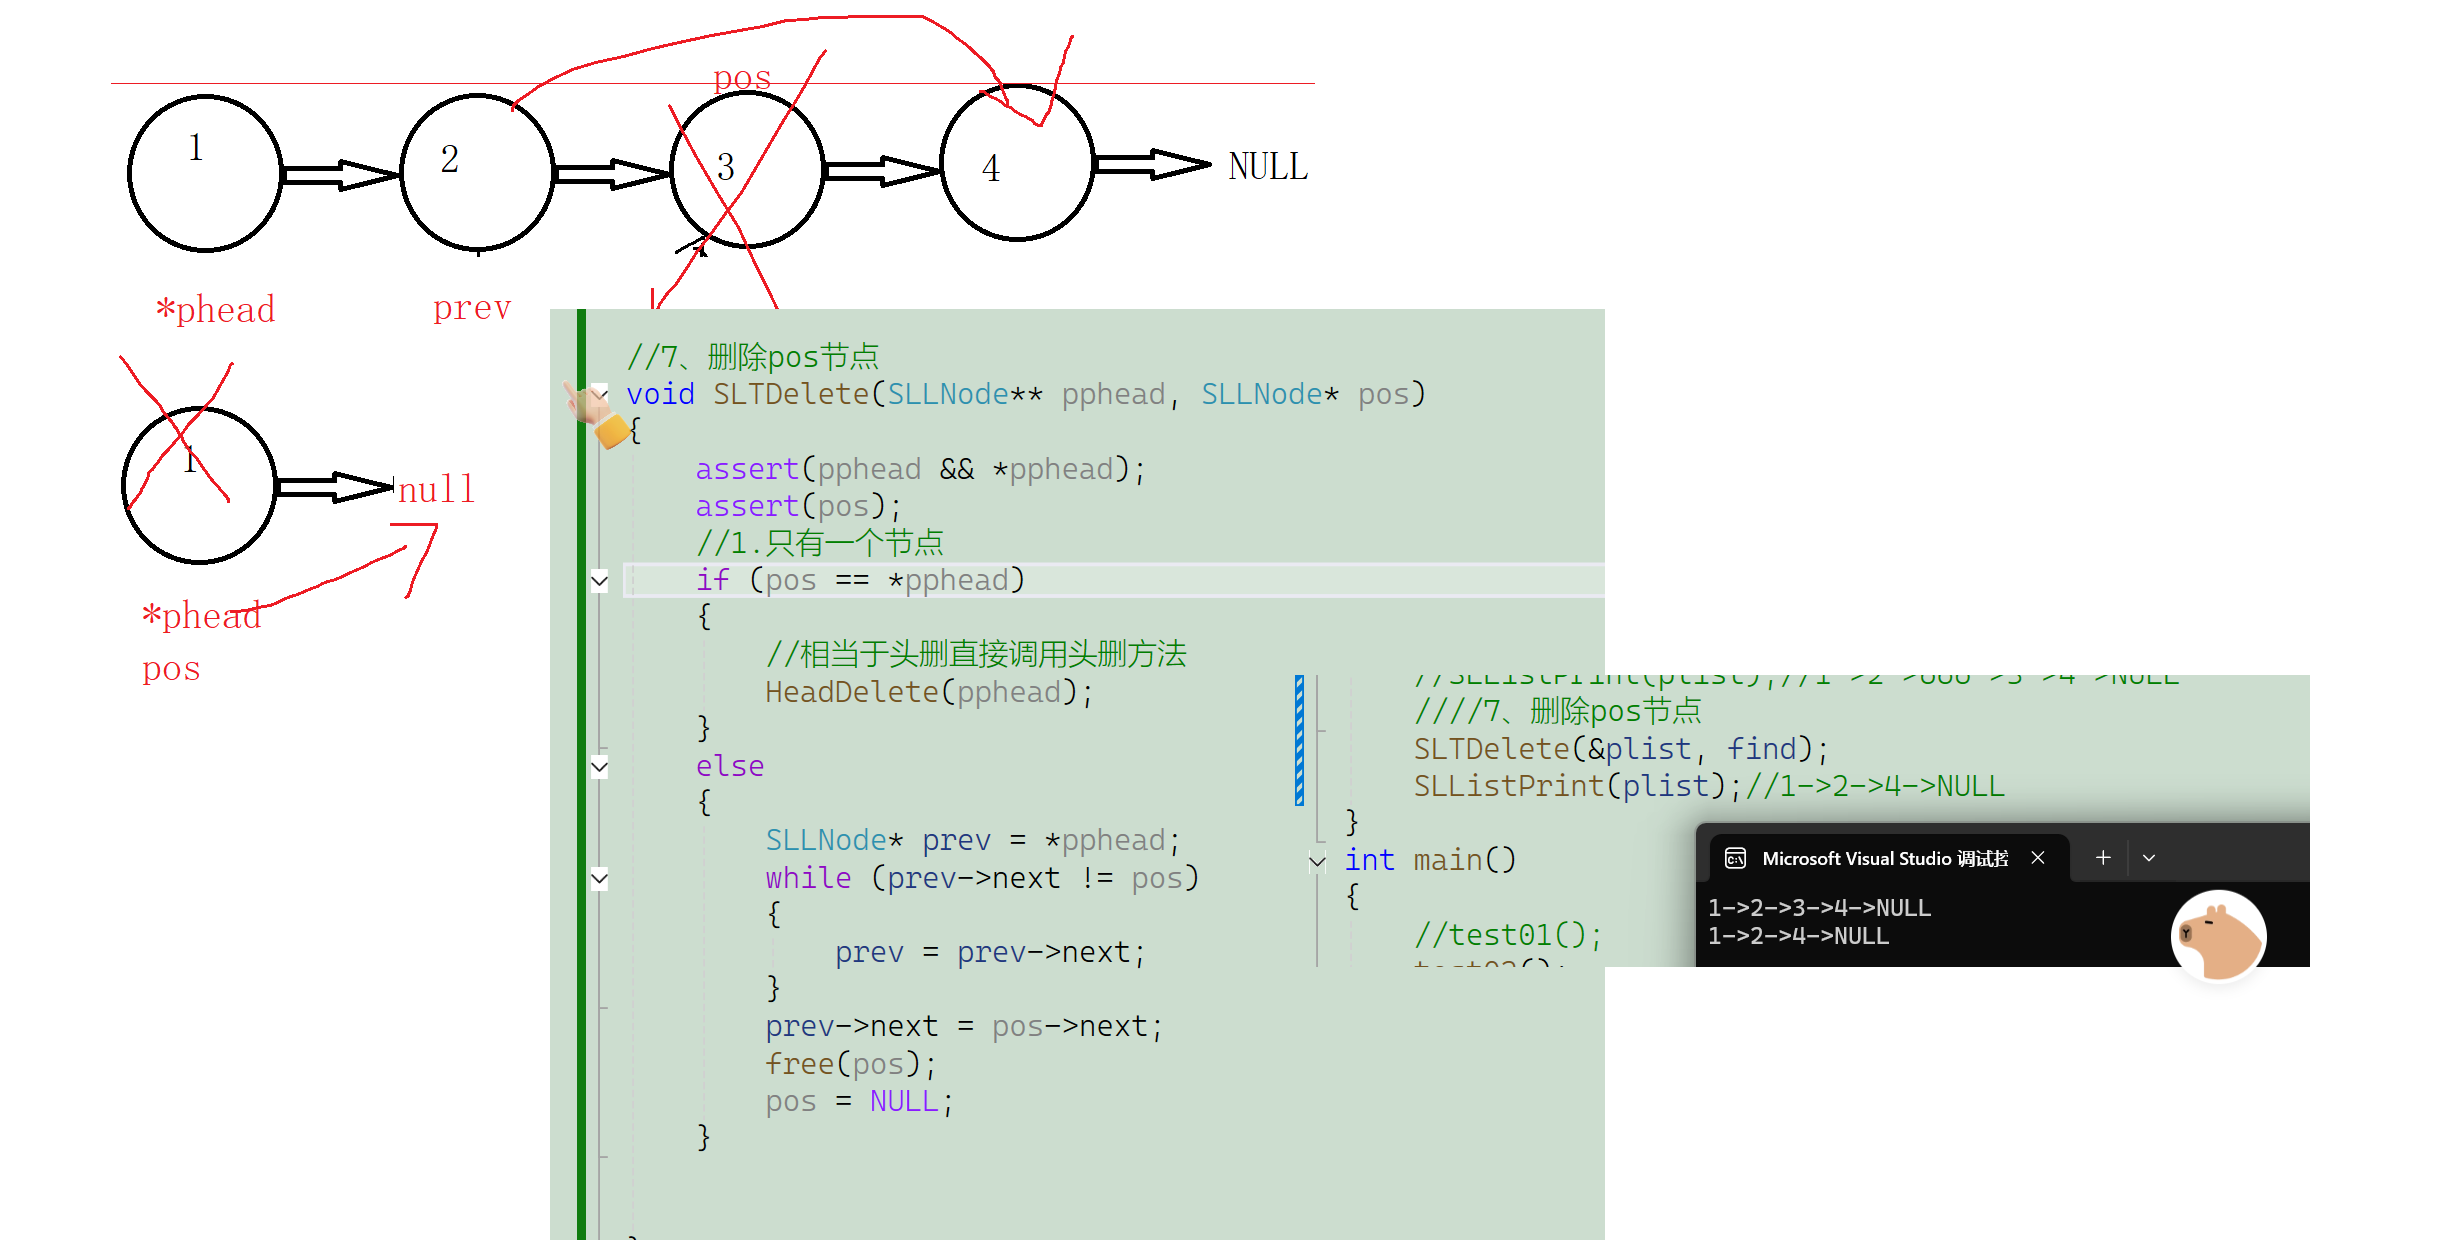Viewport: 2448px width, 1240px height.
Task: Fold the while (prev->next != pos) loop
Action: click(x=599, y=879)
